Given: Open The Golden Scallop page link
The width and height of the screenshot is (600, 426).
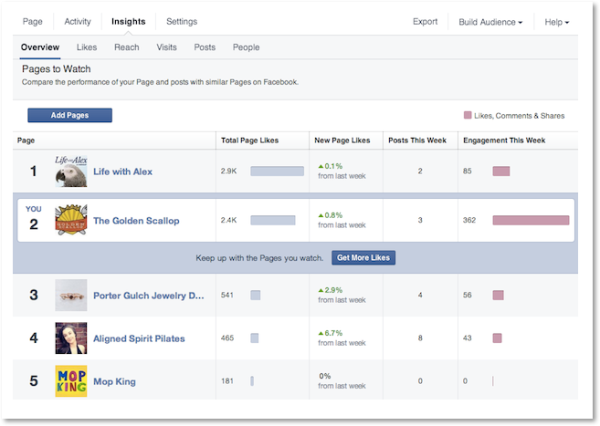Looking at the screenshot, I should [136, 221].
